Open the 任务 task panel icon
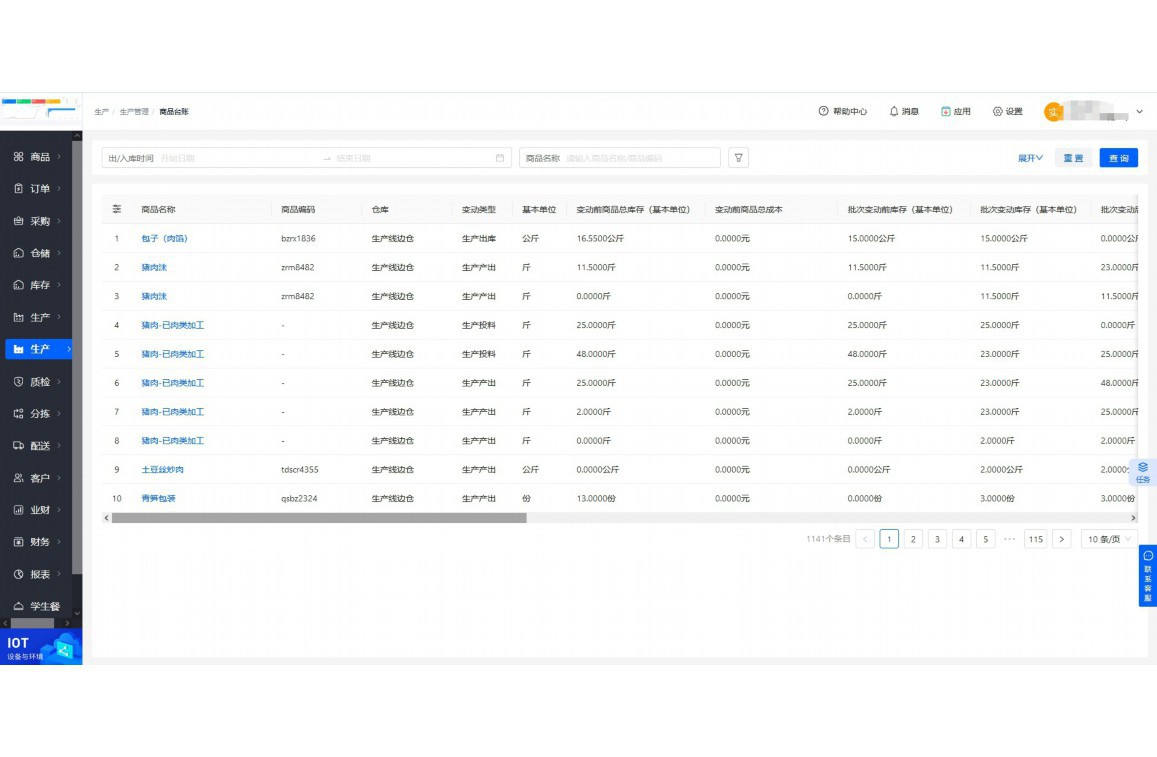Screen dimensions: 1157x757 coord(1143,472)
